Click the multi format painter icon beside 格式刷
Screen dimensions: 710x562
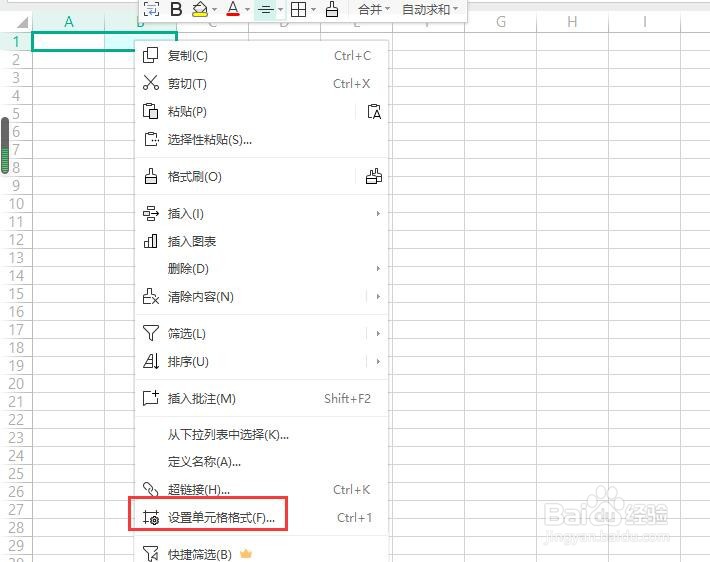point(374,176)
